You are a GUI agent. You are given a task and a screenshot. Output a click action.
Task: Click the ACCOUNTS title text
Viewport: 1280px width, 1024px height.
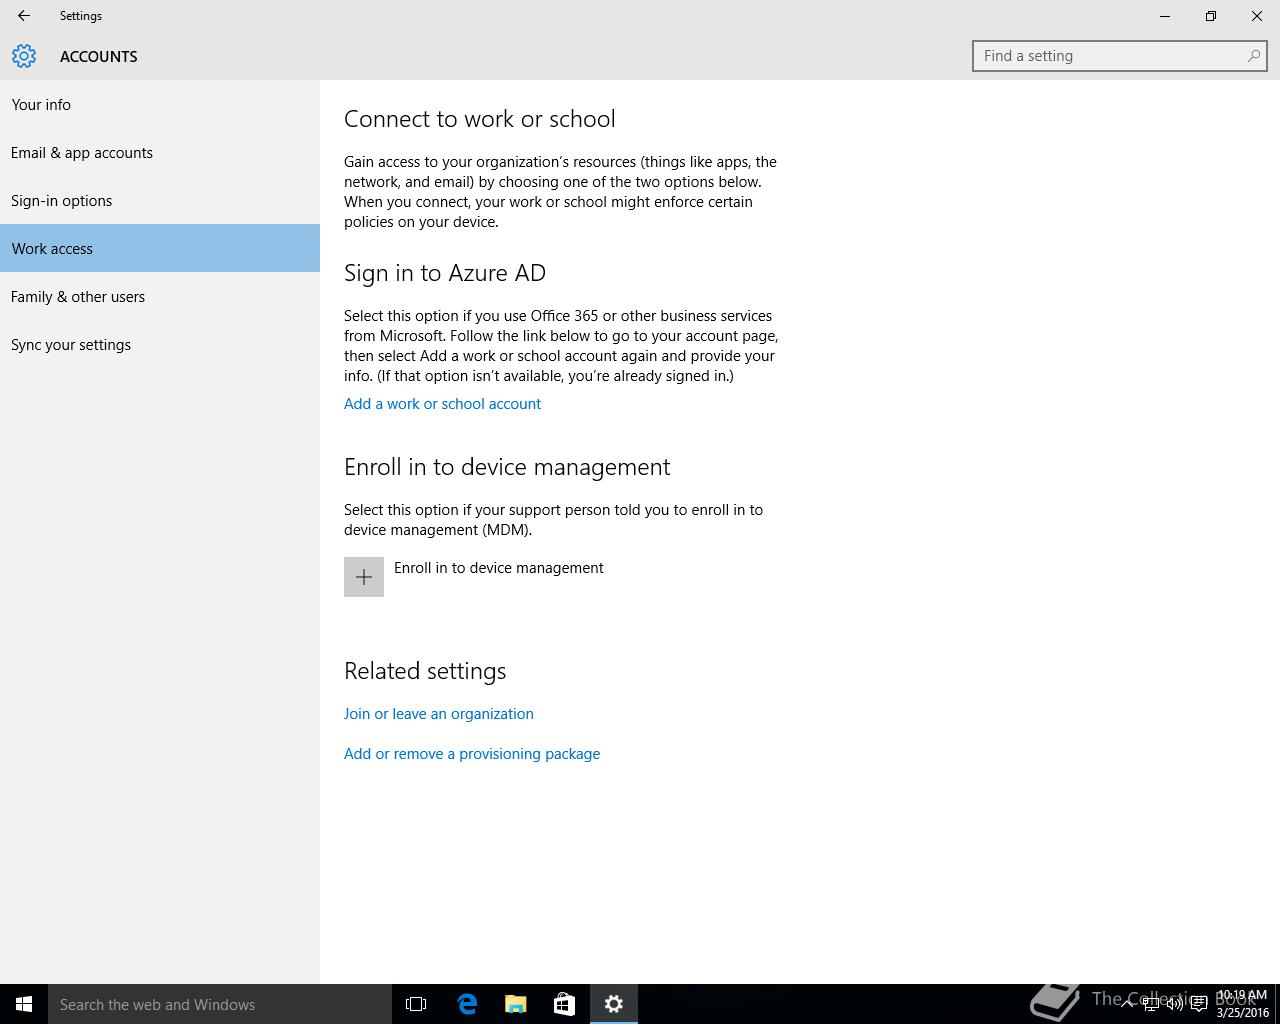point(99,57)
